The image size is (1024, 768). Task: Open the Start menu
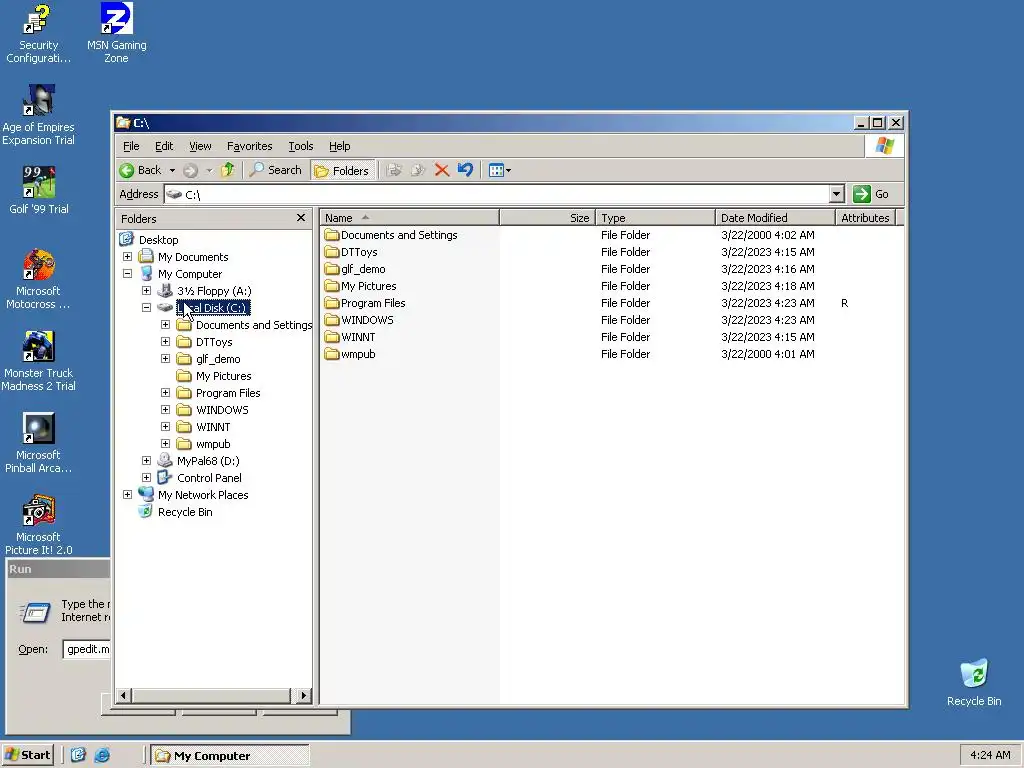28,755
